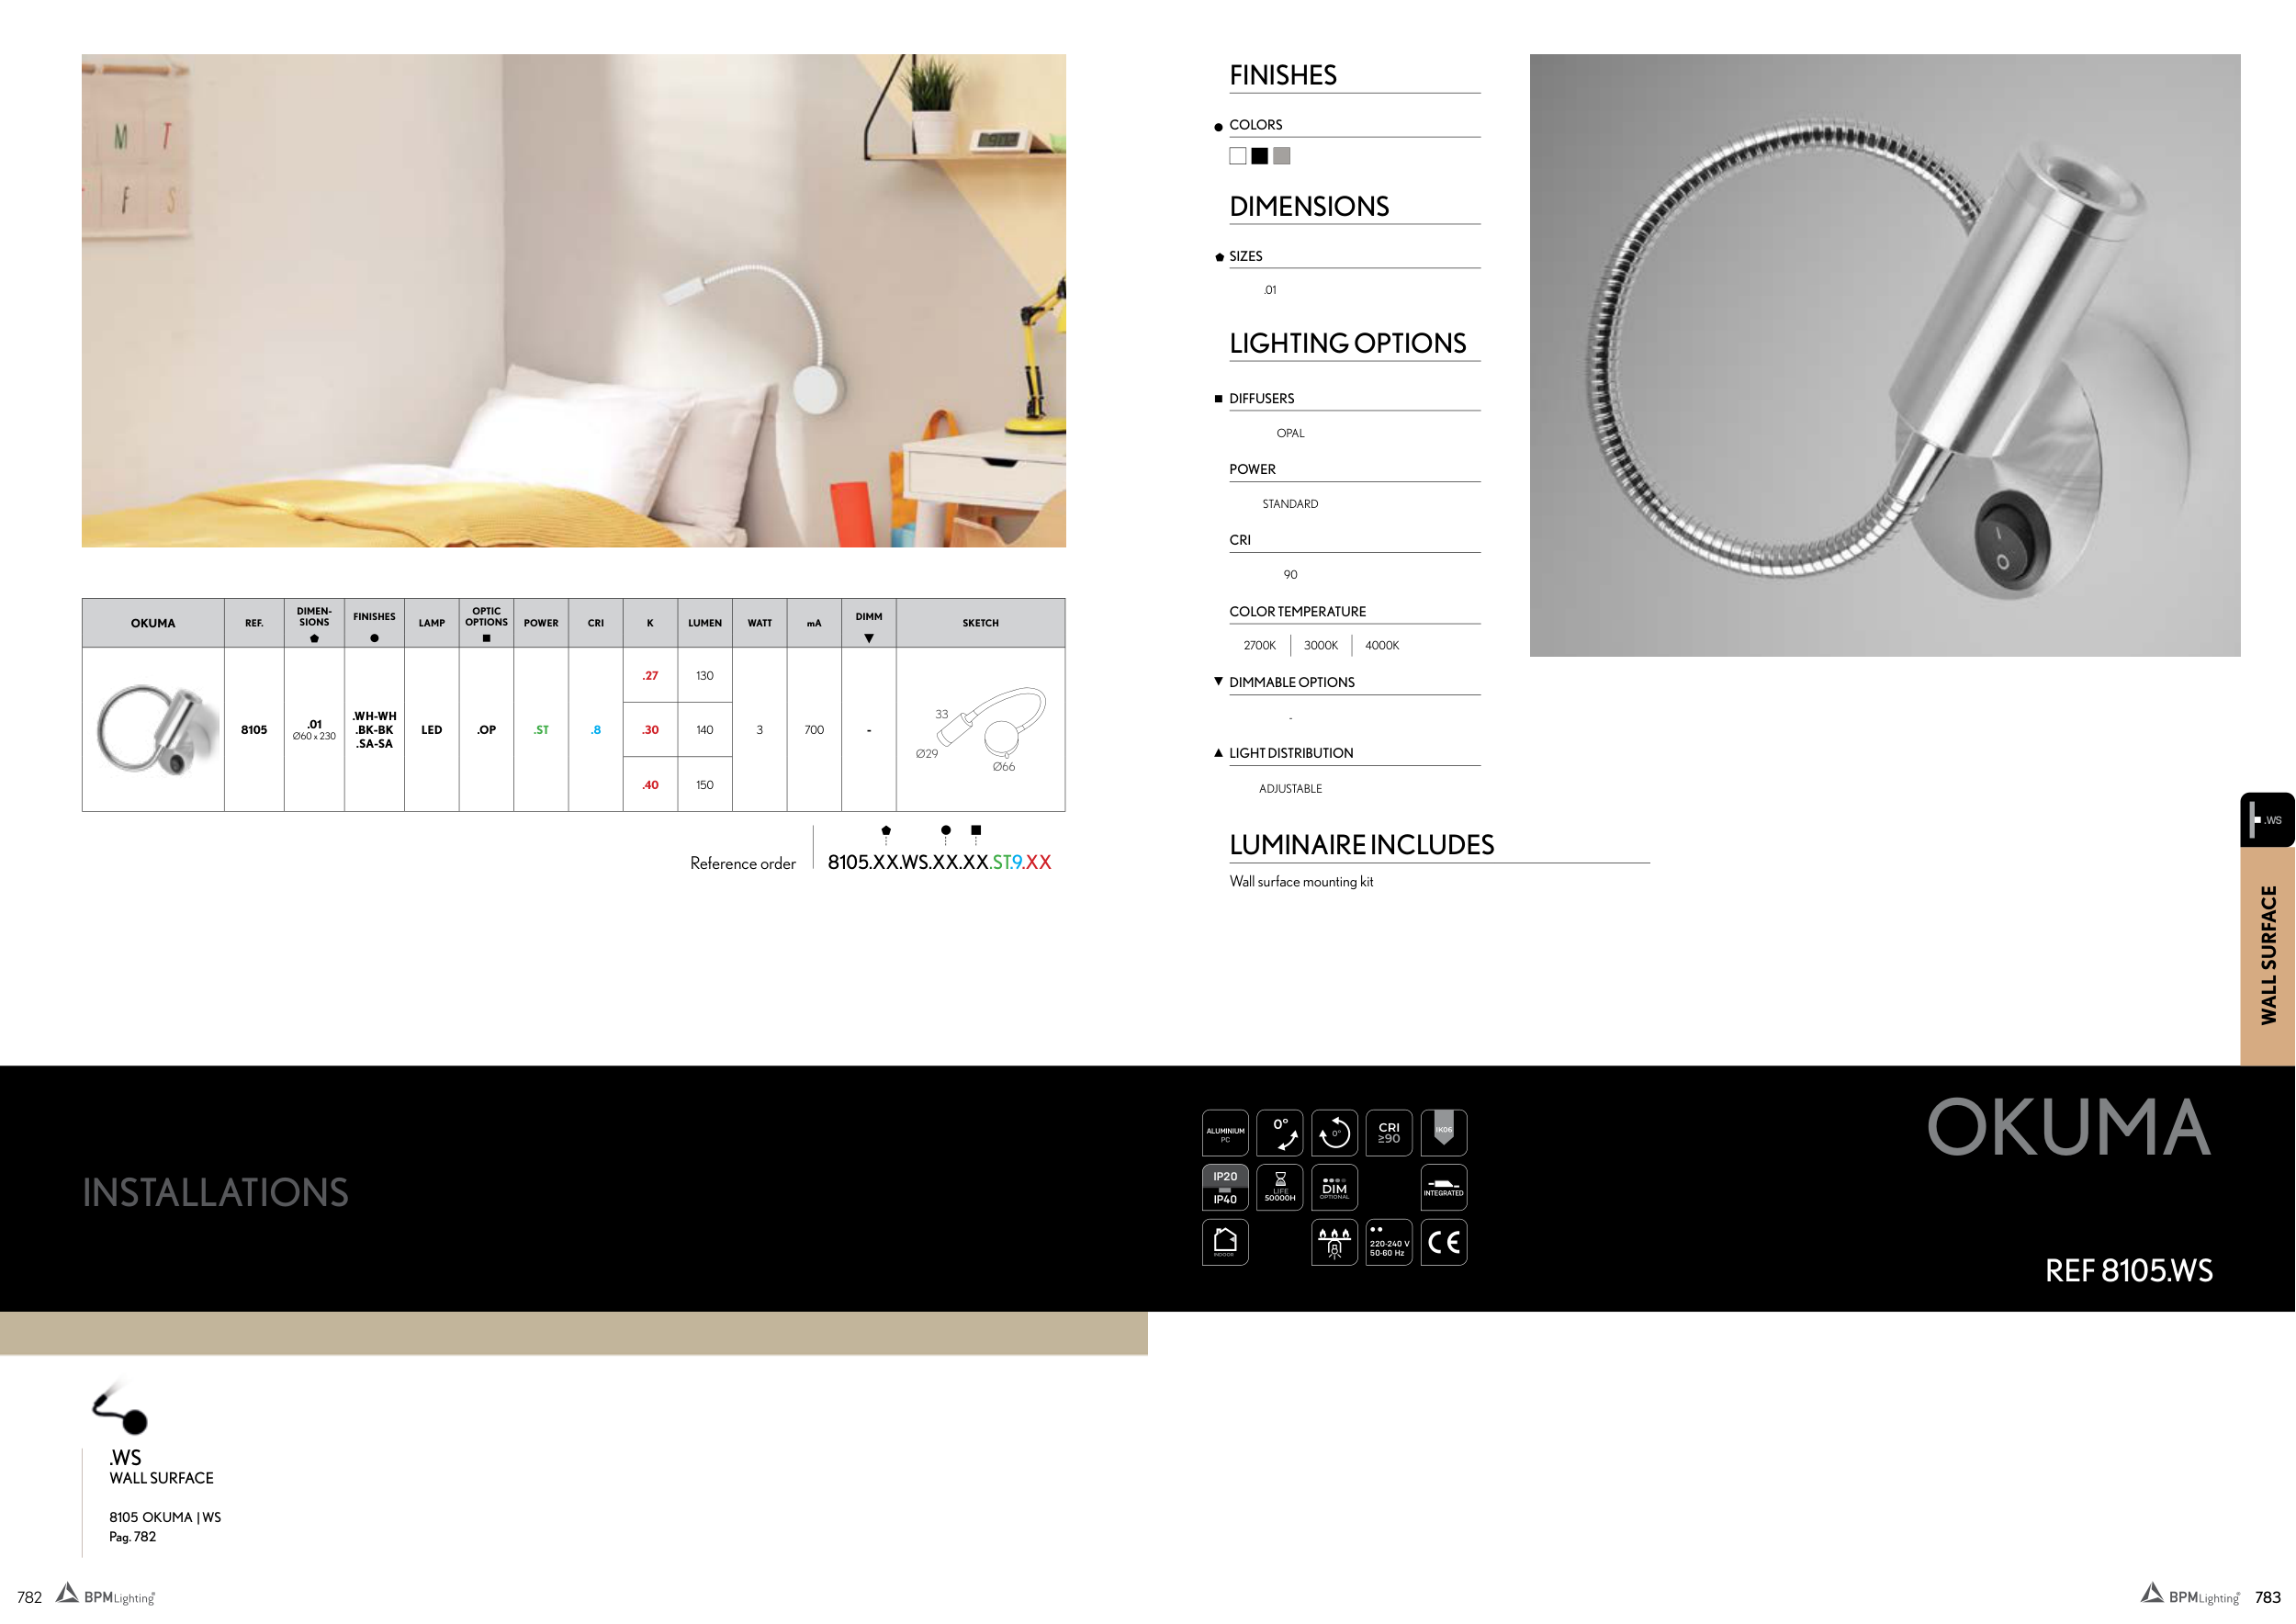Click the Light Distribution triangle marker

click(1217, 753)
